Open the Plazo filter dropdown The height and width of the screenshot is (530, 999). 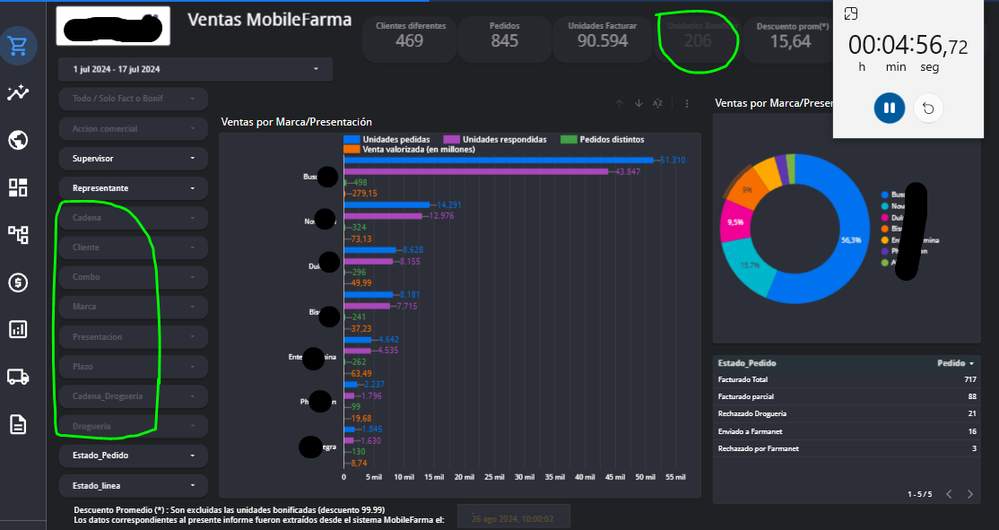coord(133,367)
